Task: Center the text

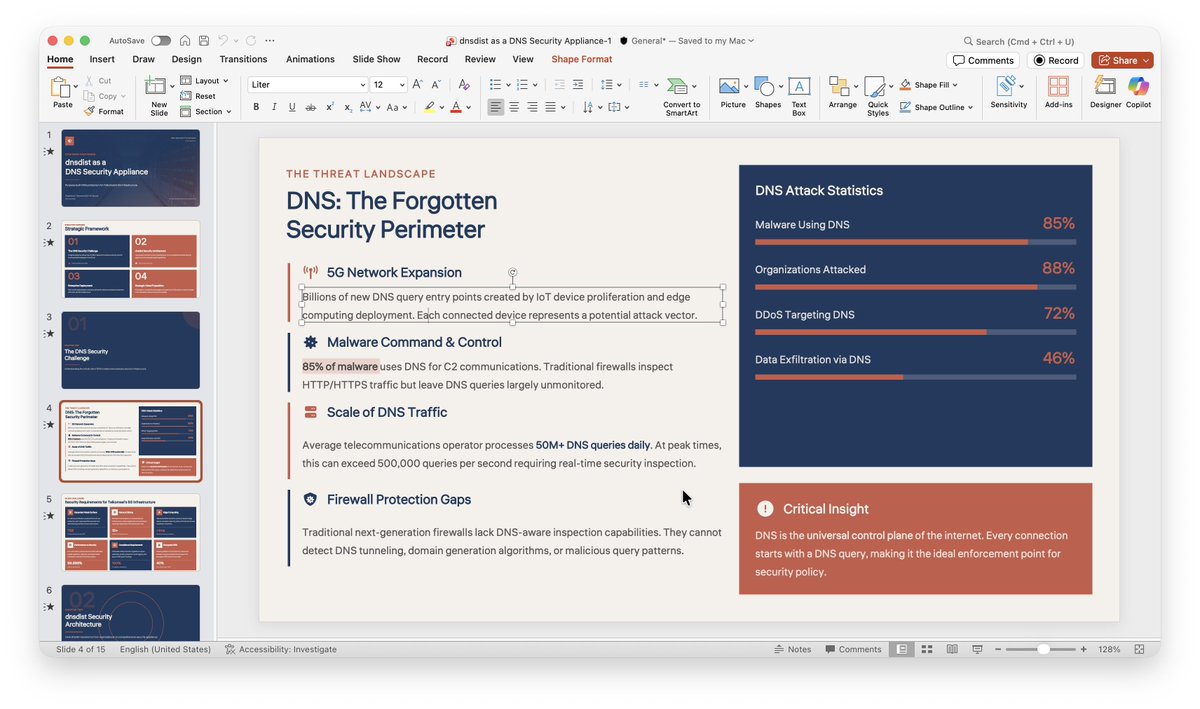Action: click(x=514, y=107)
